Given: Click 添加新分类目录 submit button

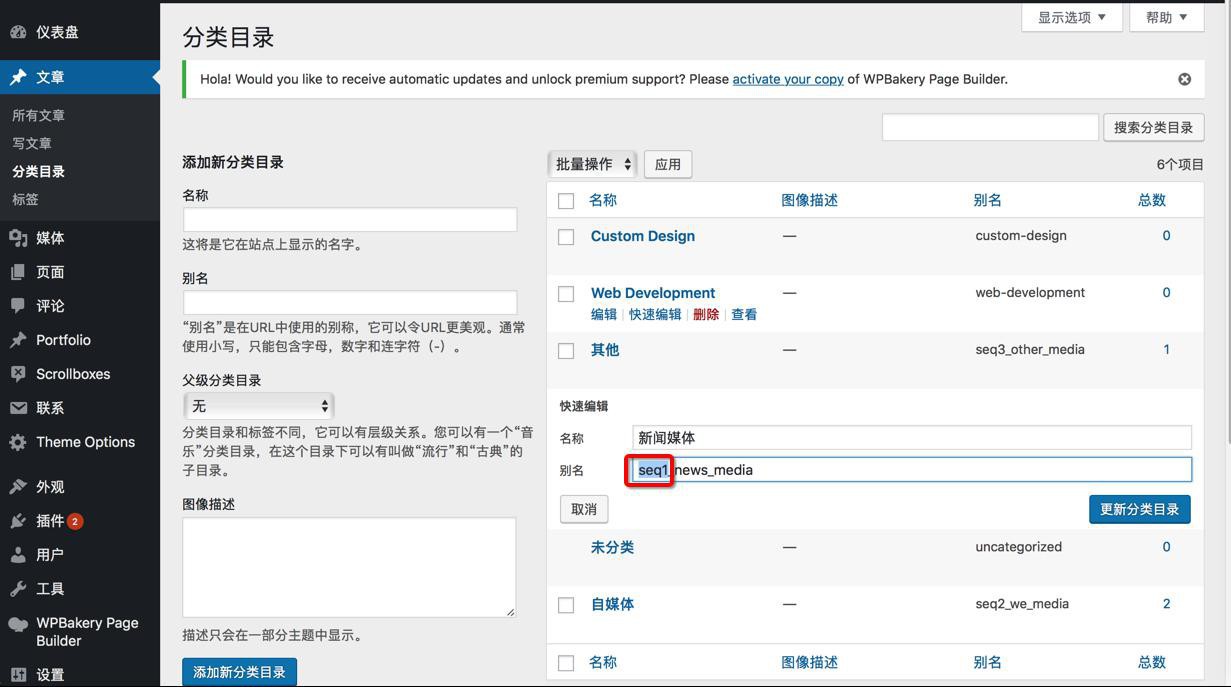Looking at the screenshot, I should pos(239,672).
